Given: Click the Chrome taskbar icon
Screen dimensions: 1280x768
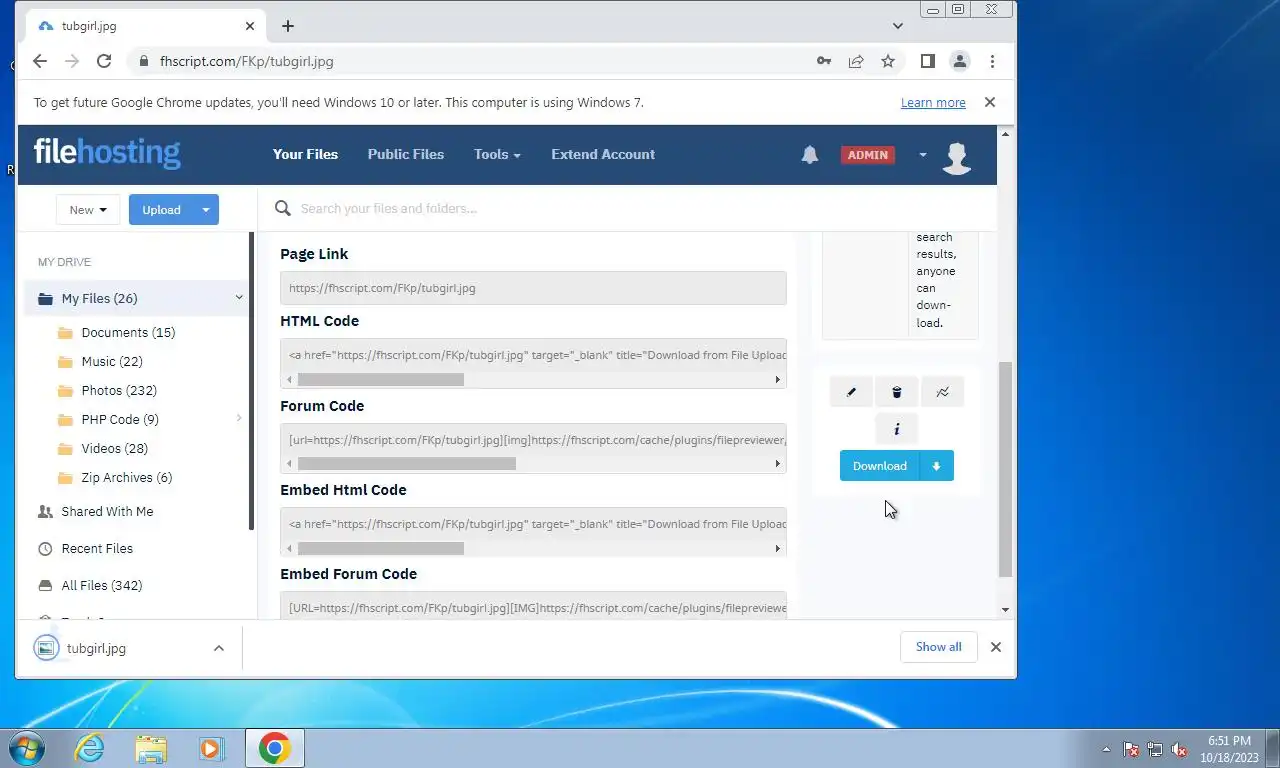Looking at the screenshot, I should coord(275,748).
